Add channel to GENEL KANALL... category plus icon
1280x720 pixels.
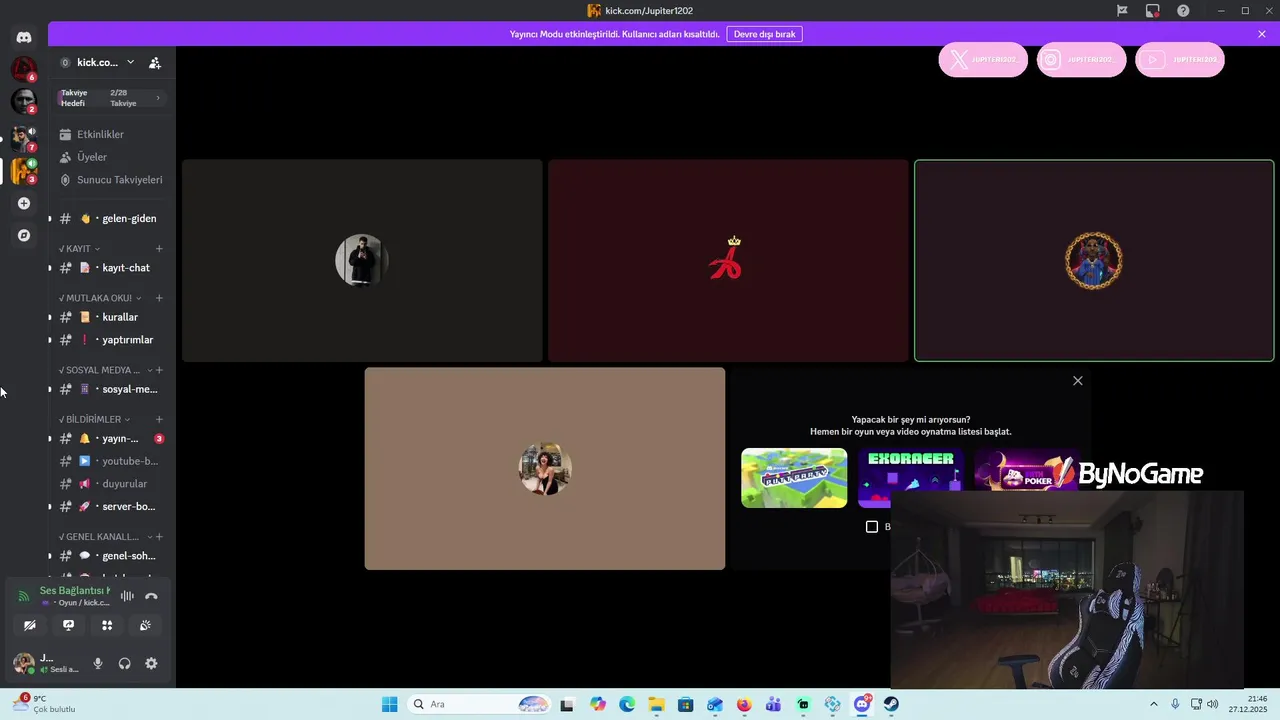click(x=159, y=537)
